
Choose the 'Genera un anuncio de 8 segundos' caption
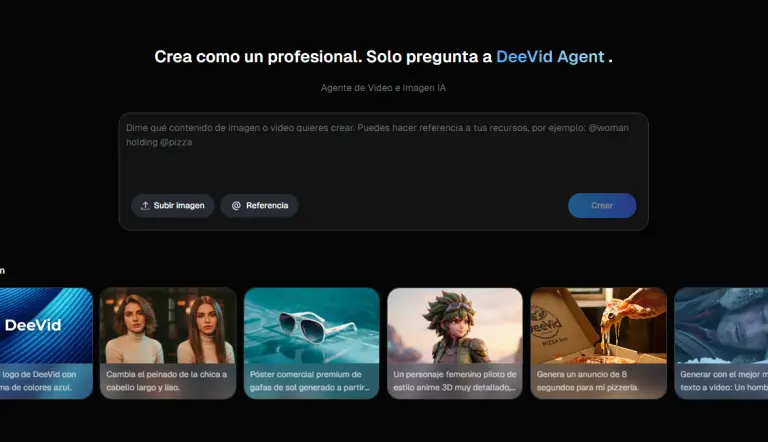point(598,381)
